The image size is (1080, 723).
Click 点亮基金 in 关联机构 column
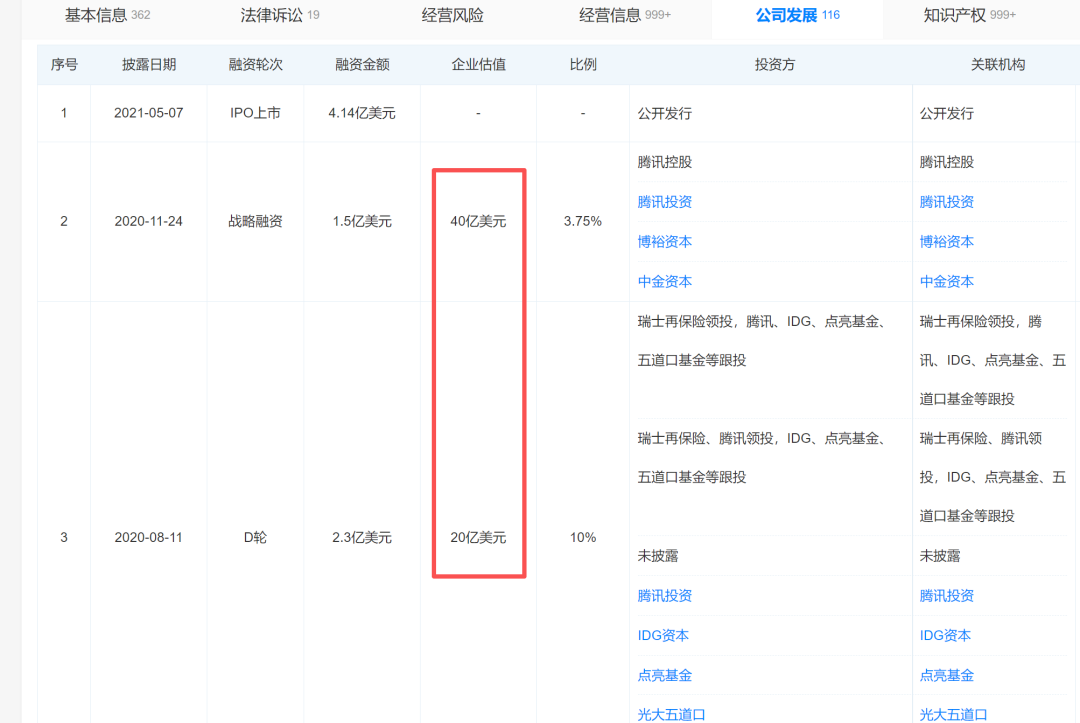tap(946, 675)
